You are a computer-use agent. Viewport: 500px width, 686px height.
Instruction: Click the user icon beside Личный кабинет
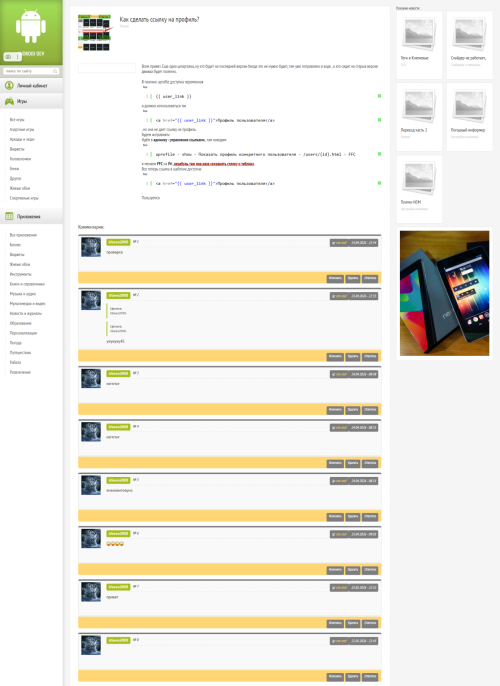(x=9, y=85)
